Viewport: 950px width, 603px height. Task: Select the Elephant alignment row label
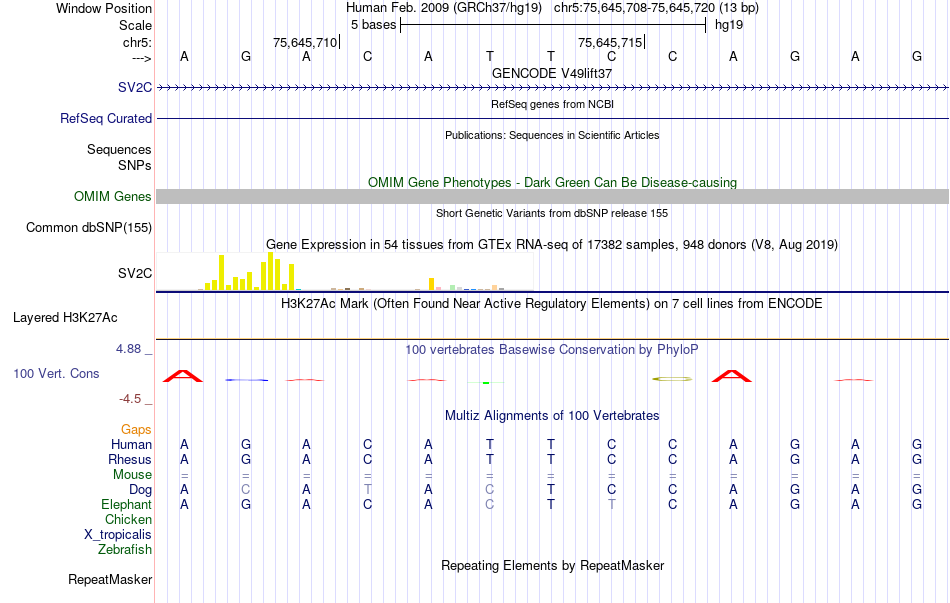coord(126,504)
